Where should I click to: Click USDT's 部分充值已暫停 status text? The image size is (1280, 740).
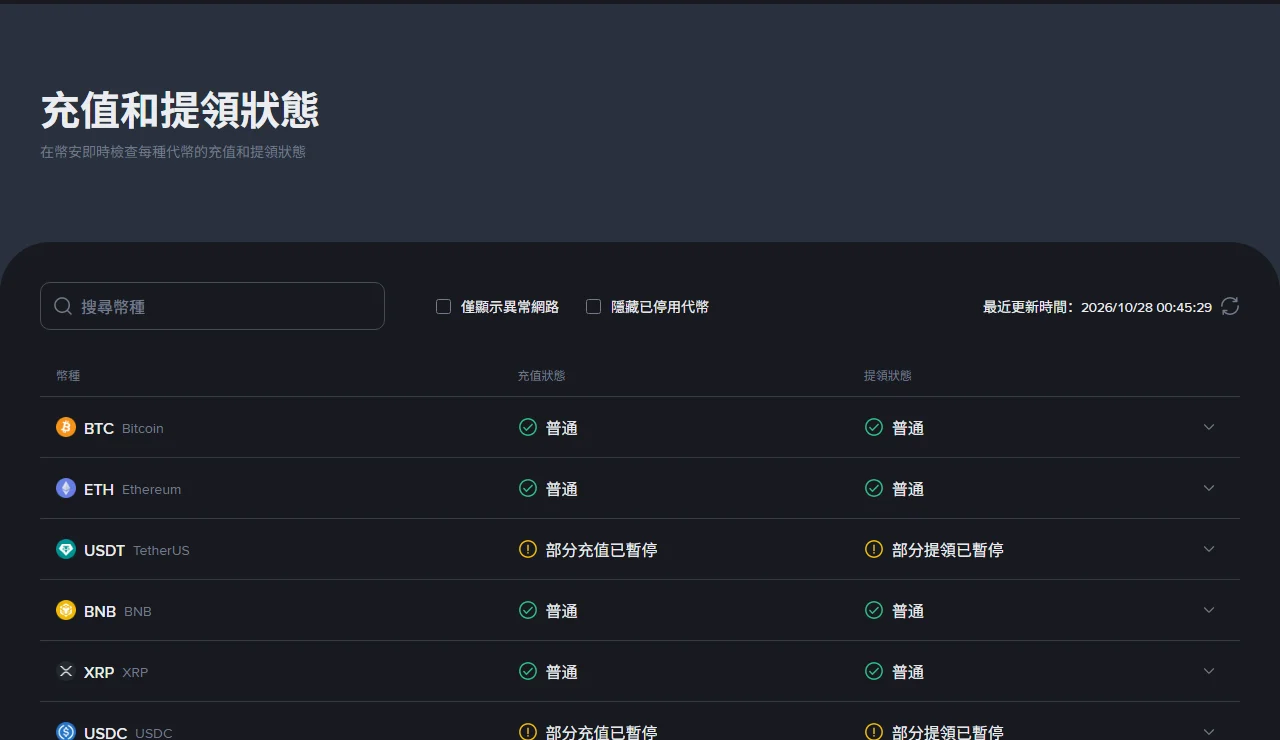pyautogui.click(x=602, y=550)
